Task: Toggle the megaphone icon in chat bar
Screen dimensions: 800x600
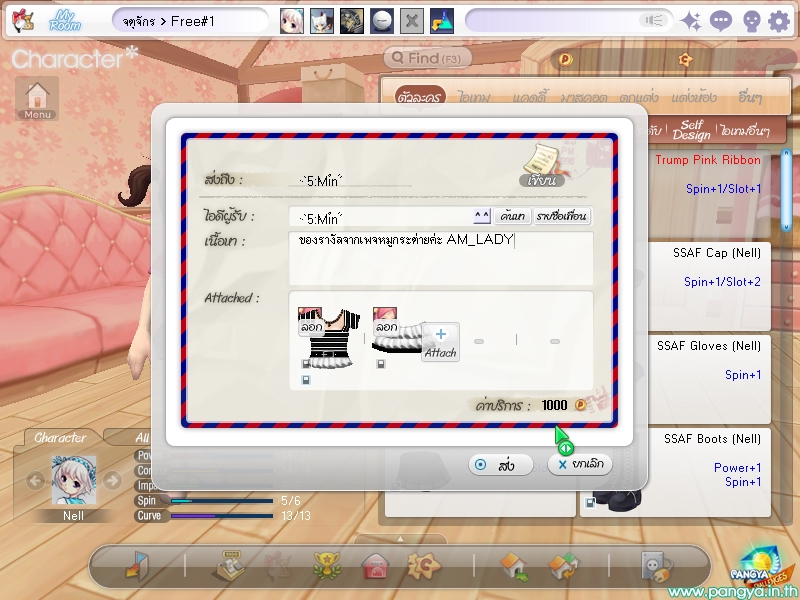Action: (x=654, y=21)
